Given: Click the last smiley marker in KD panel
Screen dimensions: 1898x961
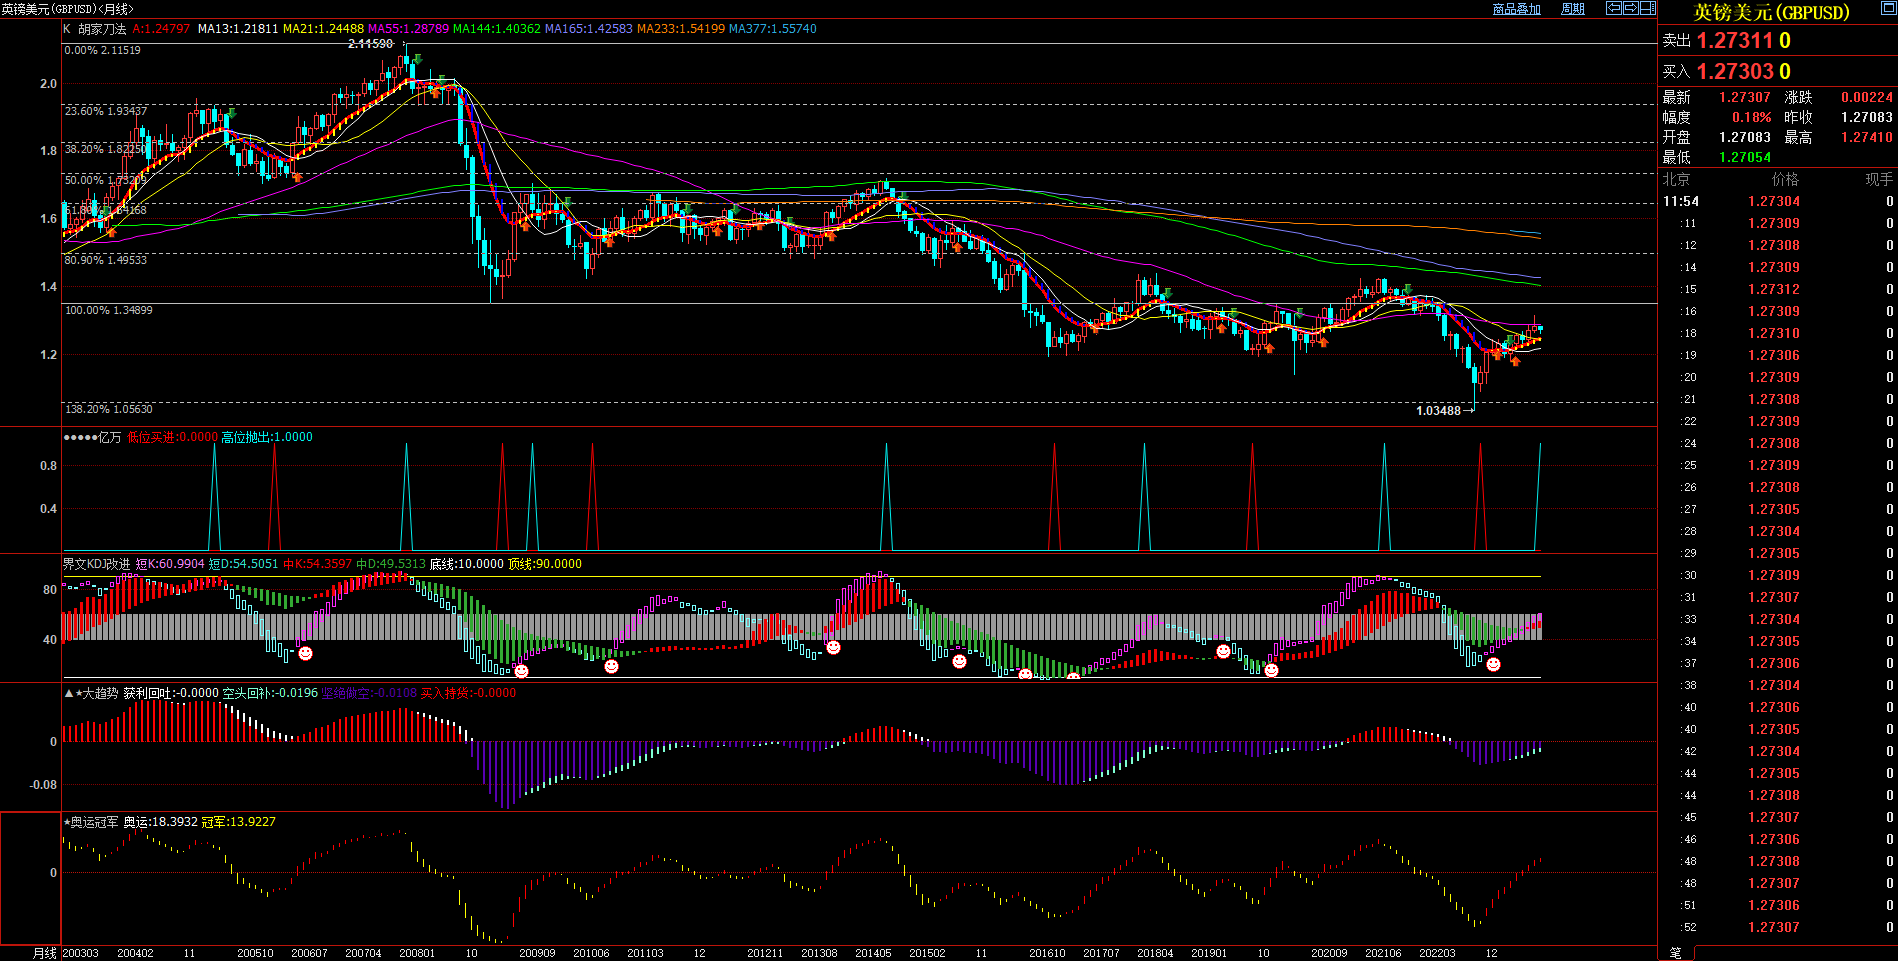Looking at the screenshot, I should tap(1493, 664).
